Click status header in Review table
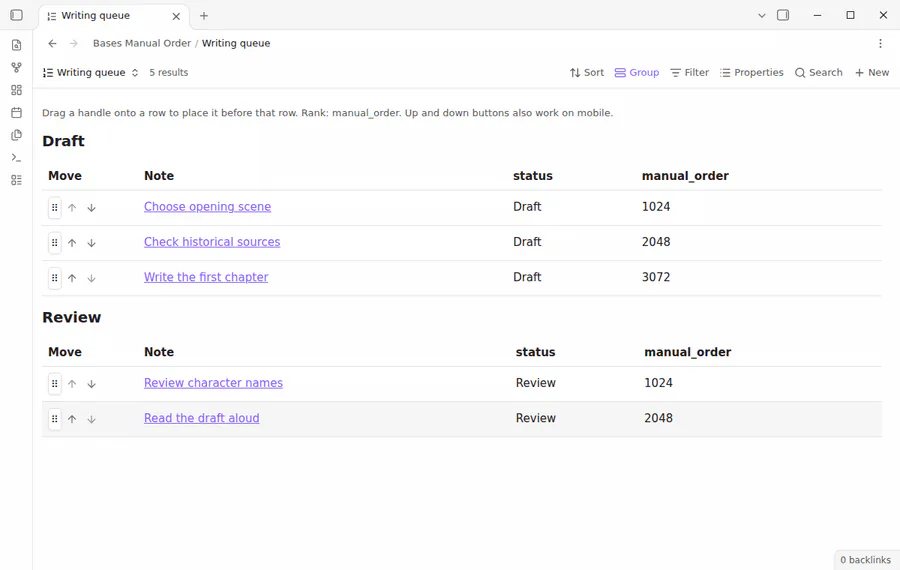 click(535, 352)
